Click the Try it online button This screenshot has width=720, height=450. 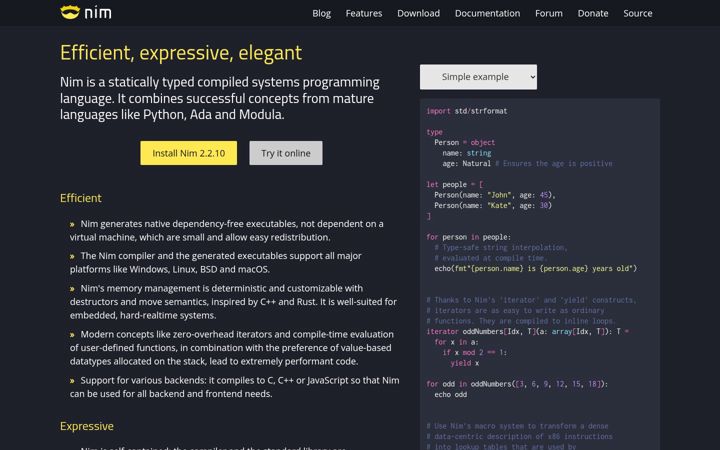click(286, 153)
